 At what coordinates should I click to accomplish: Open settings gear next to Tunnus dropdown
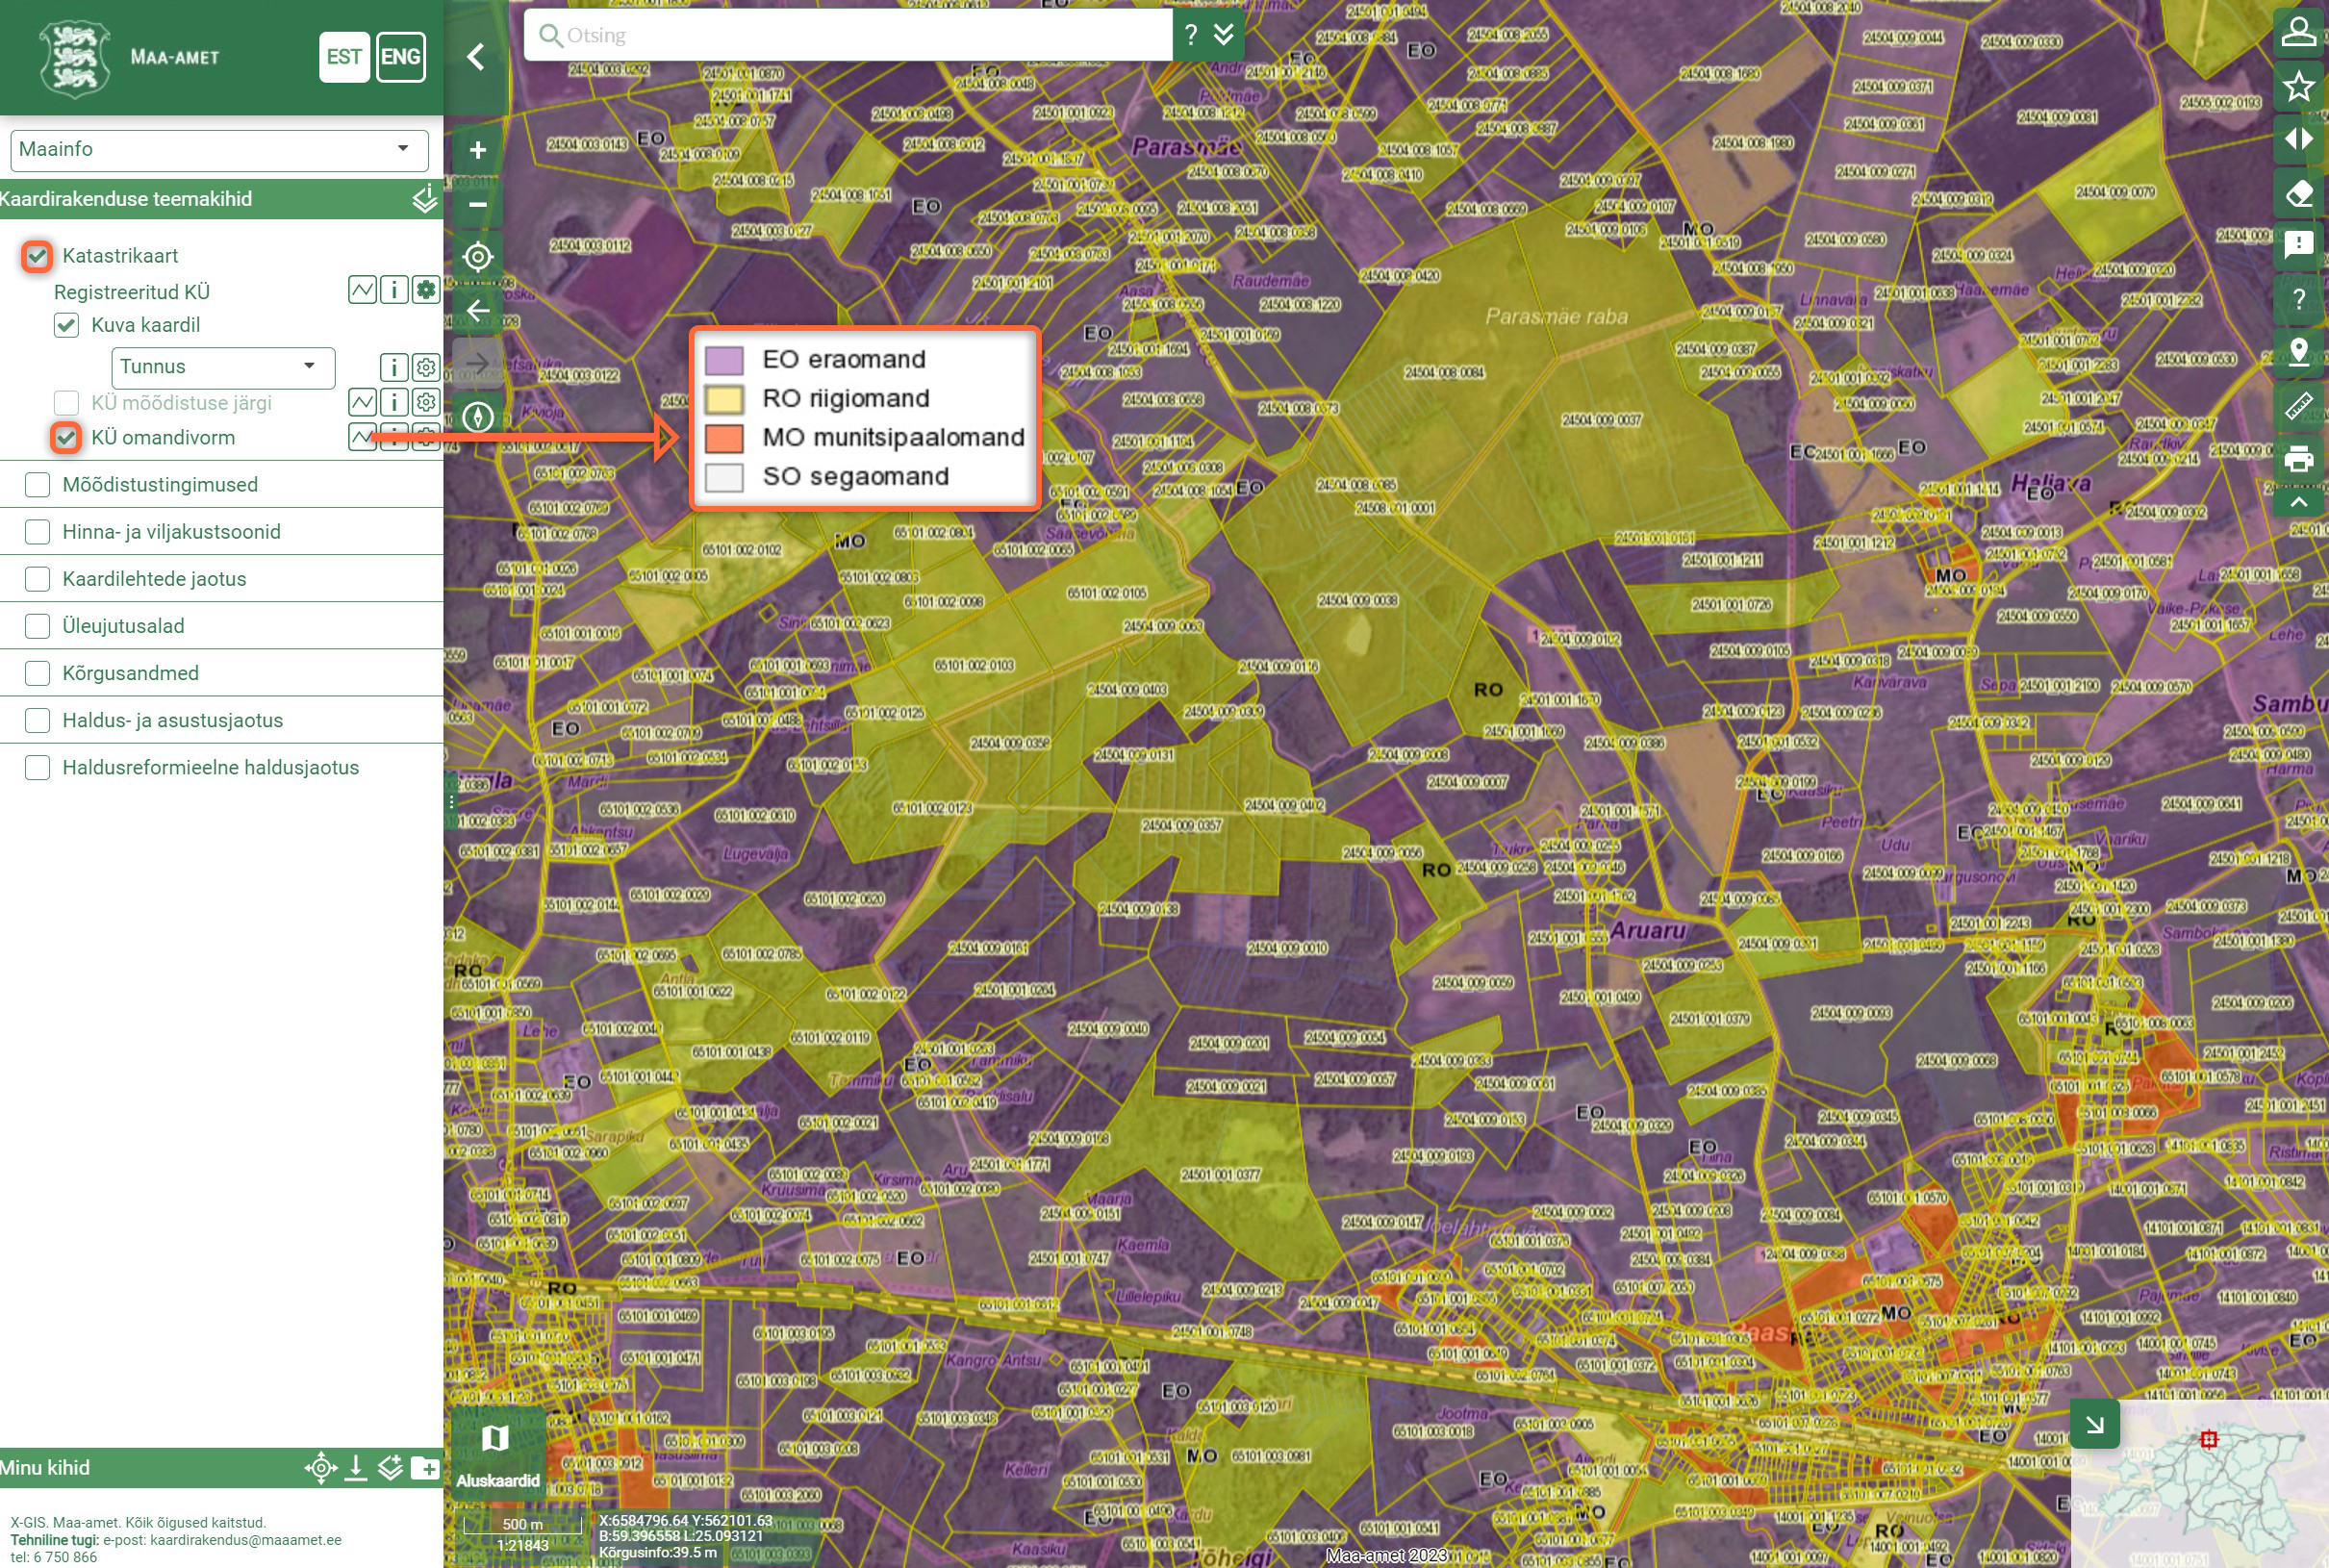tap(426, 367)
